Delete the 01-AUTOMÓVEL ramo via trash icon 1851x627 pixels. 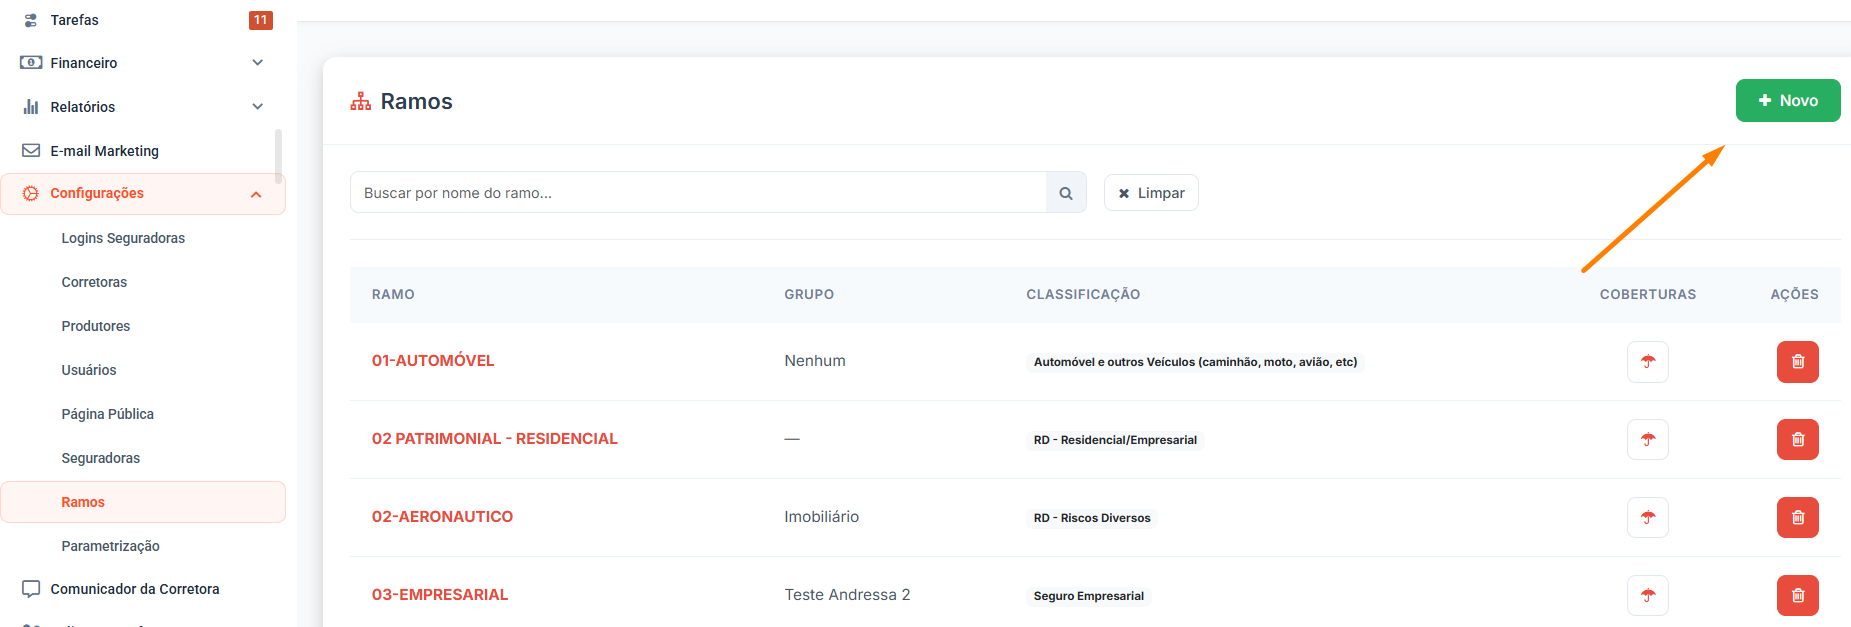pos(1797,362)
